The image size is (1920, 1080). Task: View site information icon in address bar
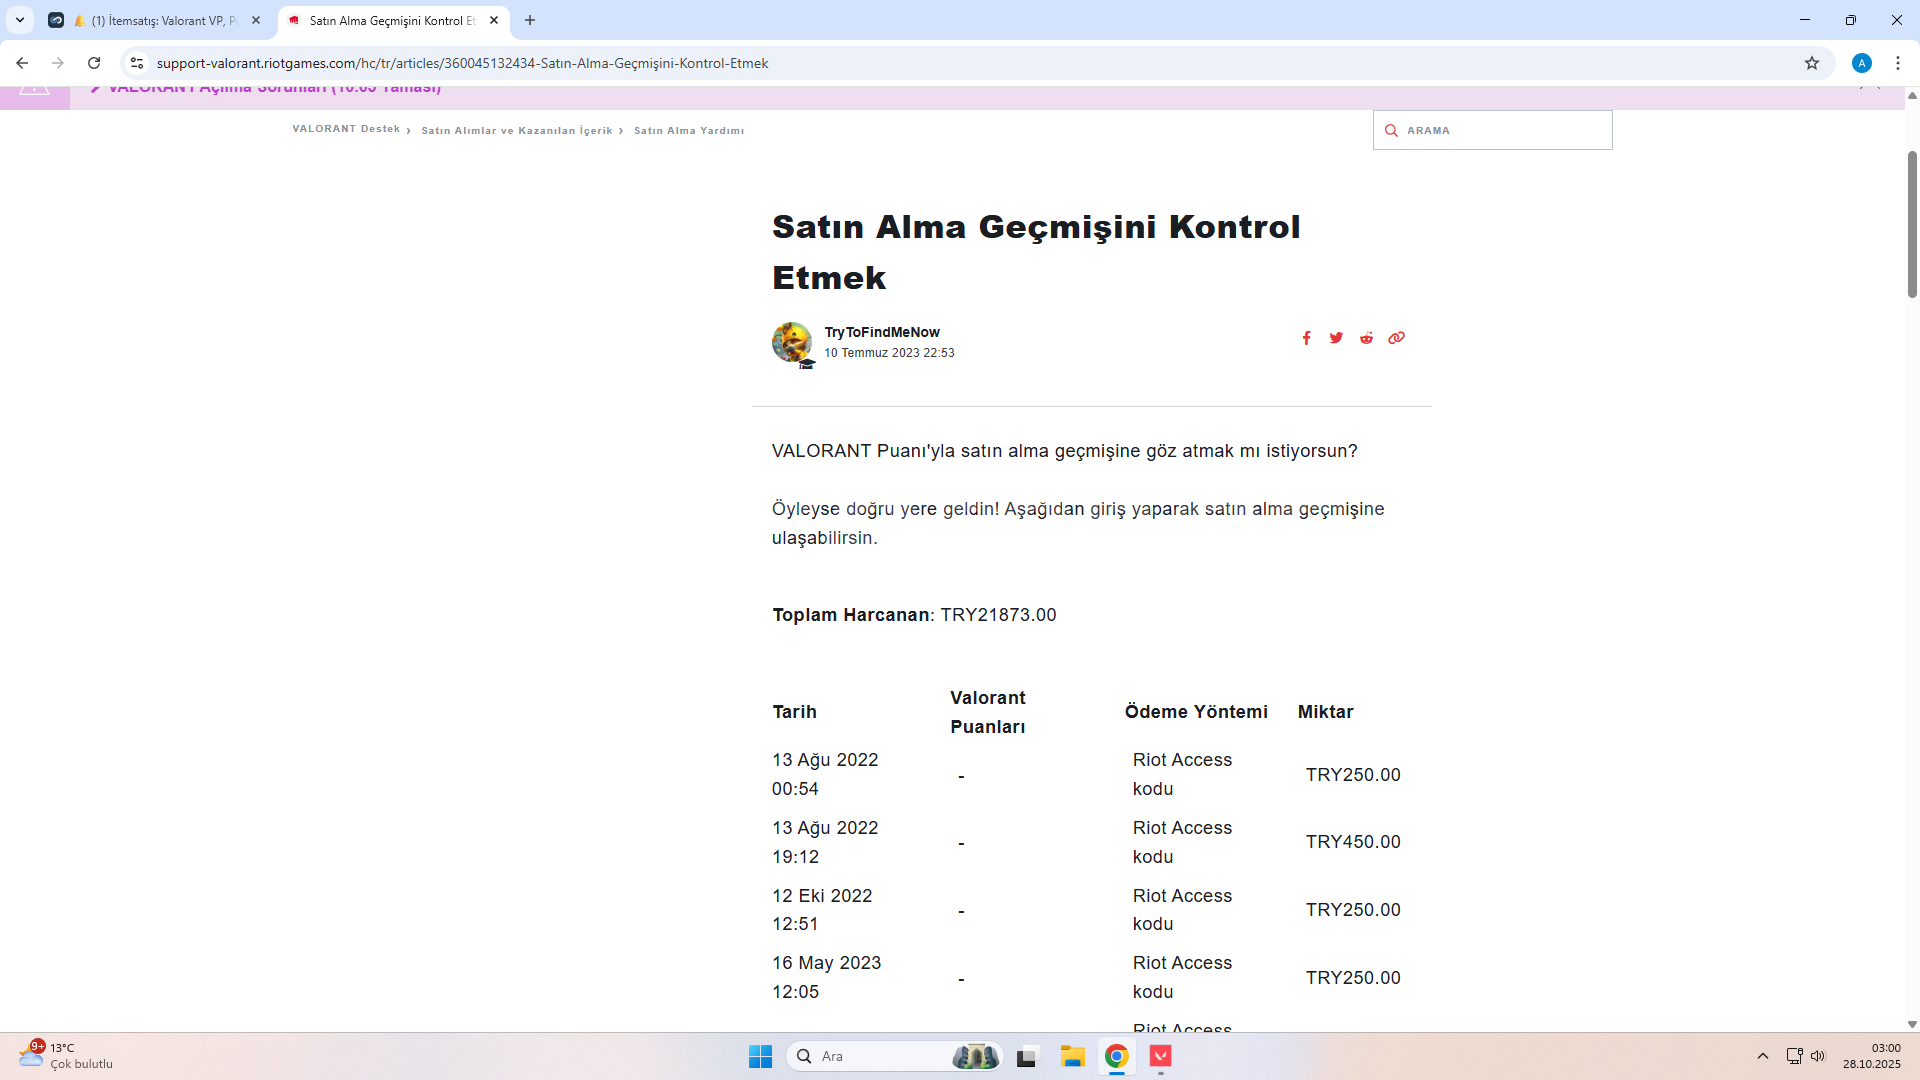(137, 63)
